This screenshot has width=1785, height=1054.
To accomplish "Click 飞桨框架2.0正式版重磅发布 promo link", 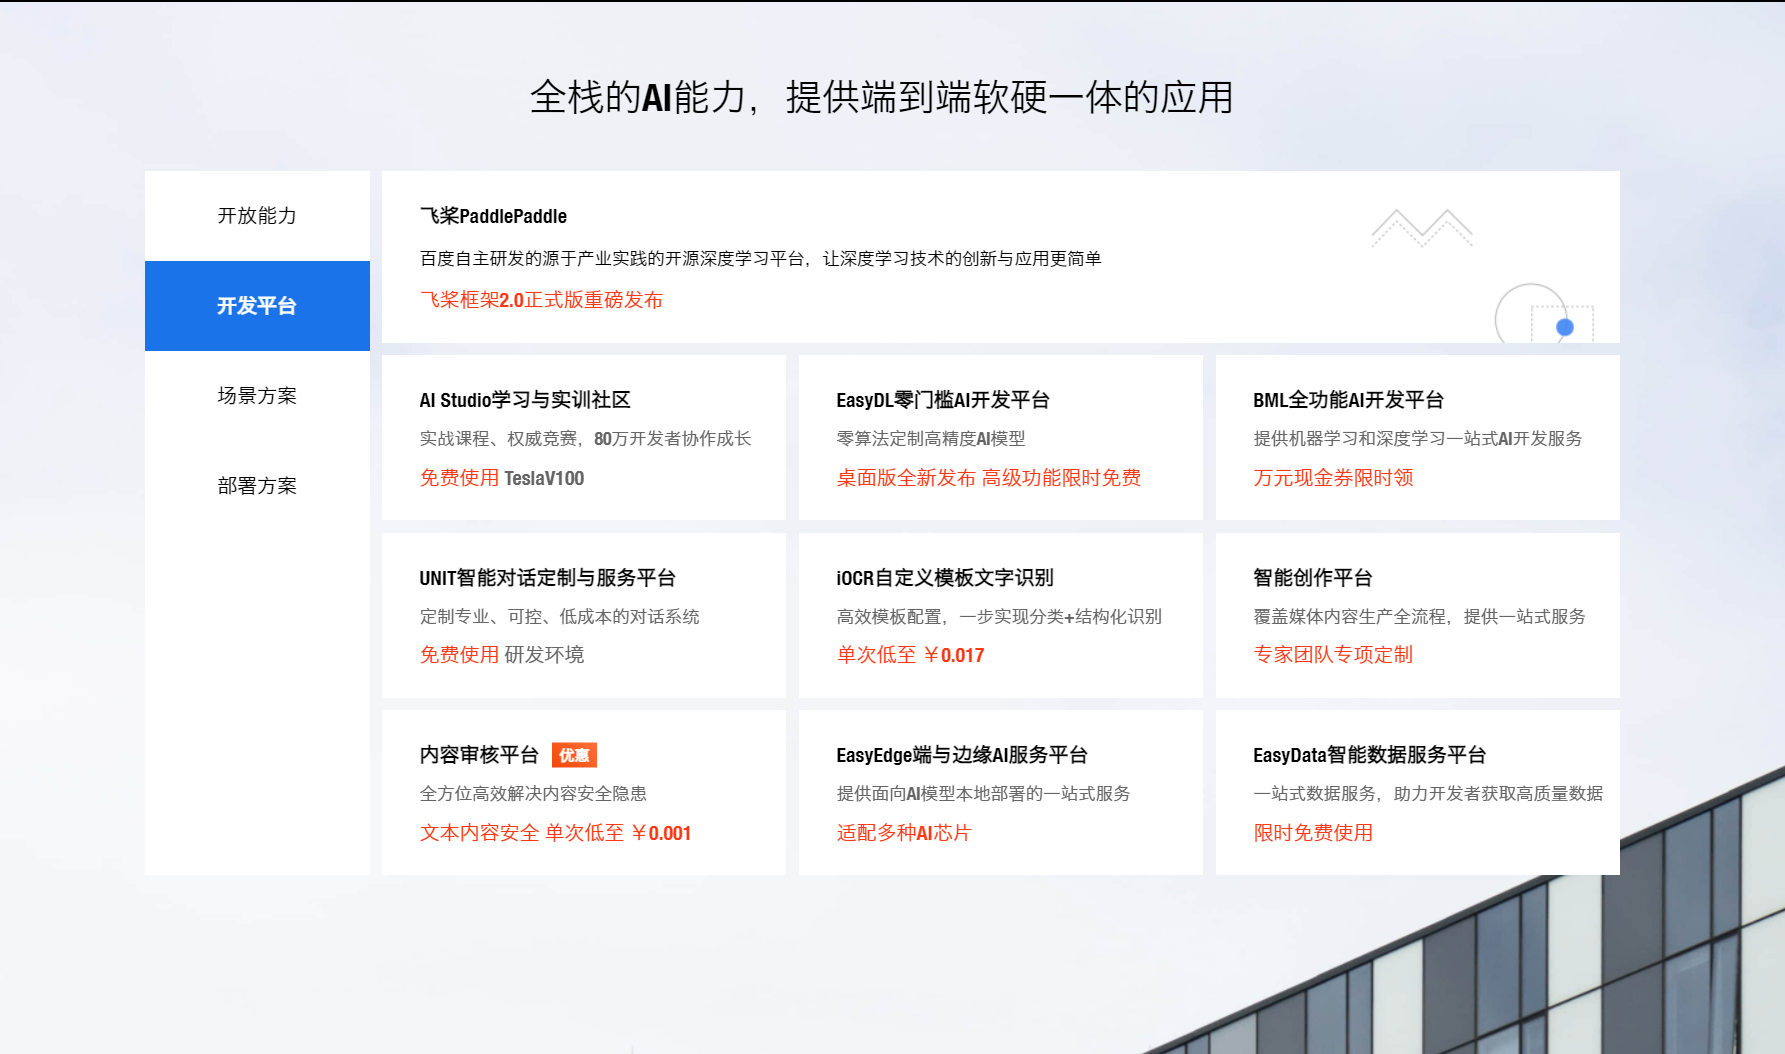I will click(x=541, y=300).
